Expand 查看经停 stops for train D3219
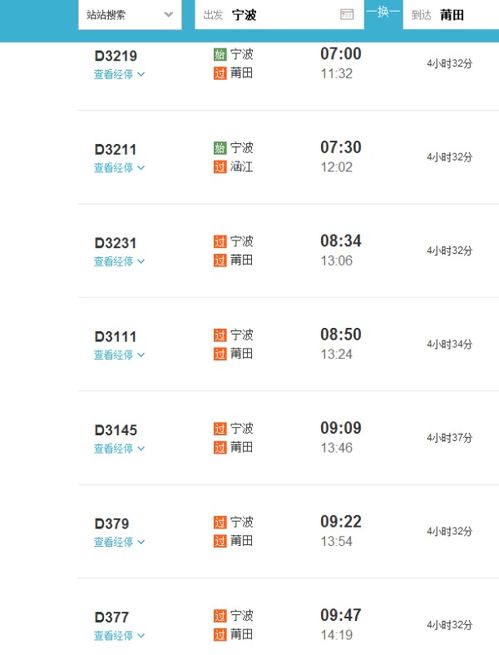 [119, 74]
